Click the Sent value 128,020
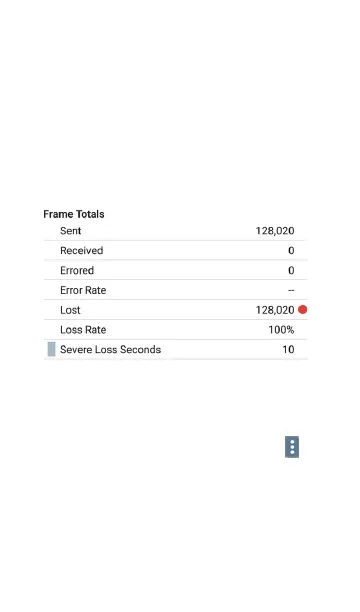Image resolution: width=360 pixels, height=612 pixels. coord(275,231)
